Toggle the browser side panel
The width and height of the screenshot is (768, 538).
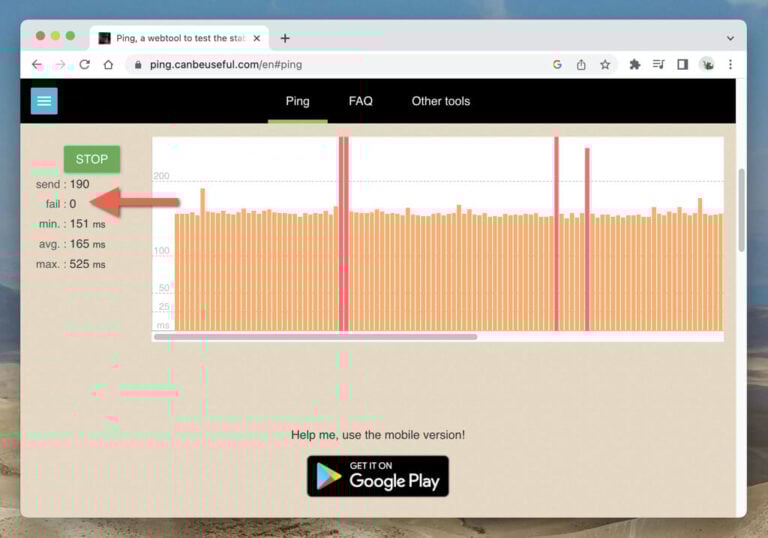pyautogui.click(x=682, y=65)
